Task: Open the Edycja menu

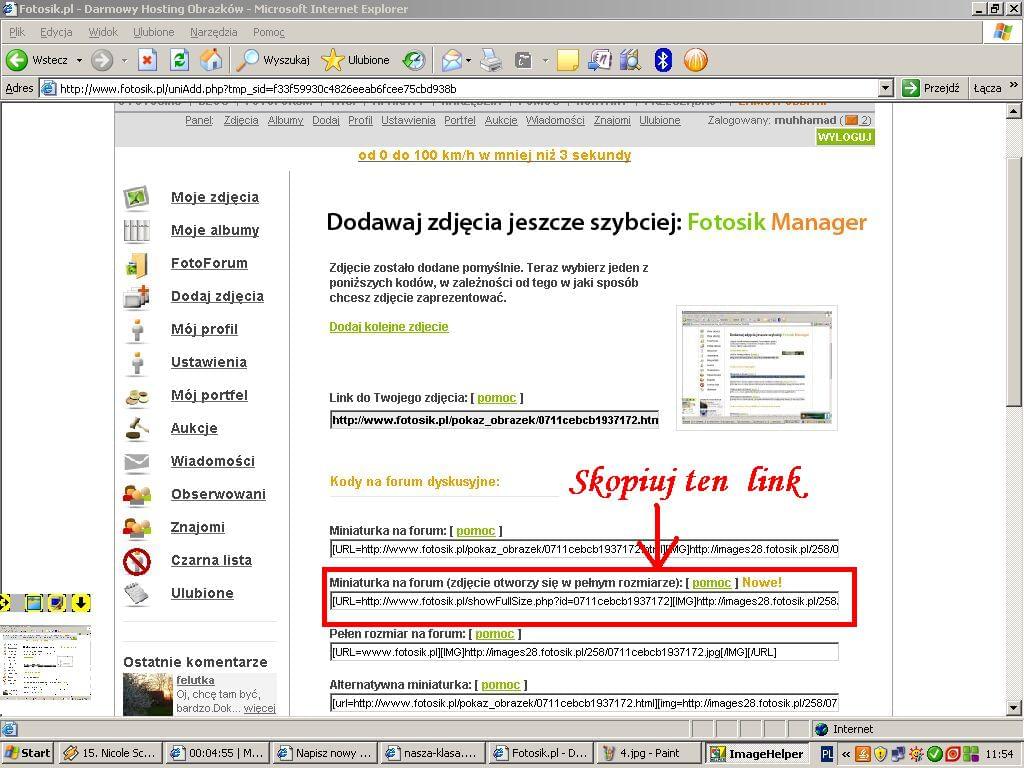Action: (x=56, y=32)
